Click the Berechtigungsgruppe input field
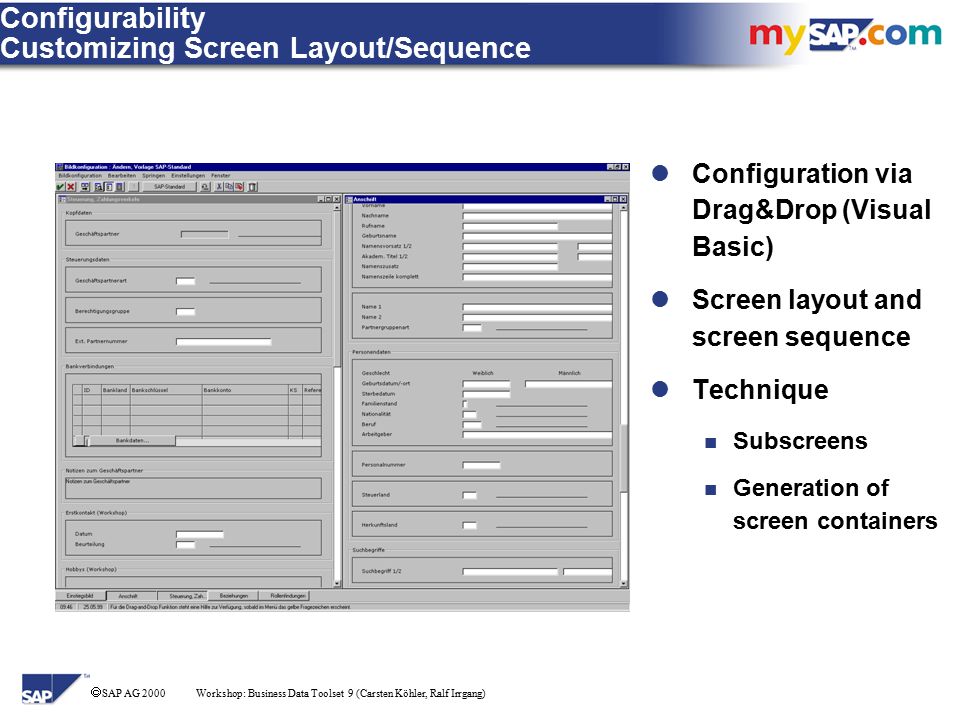The width and height of the screenshot is (960, 720). [x=186, y=312]
